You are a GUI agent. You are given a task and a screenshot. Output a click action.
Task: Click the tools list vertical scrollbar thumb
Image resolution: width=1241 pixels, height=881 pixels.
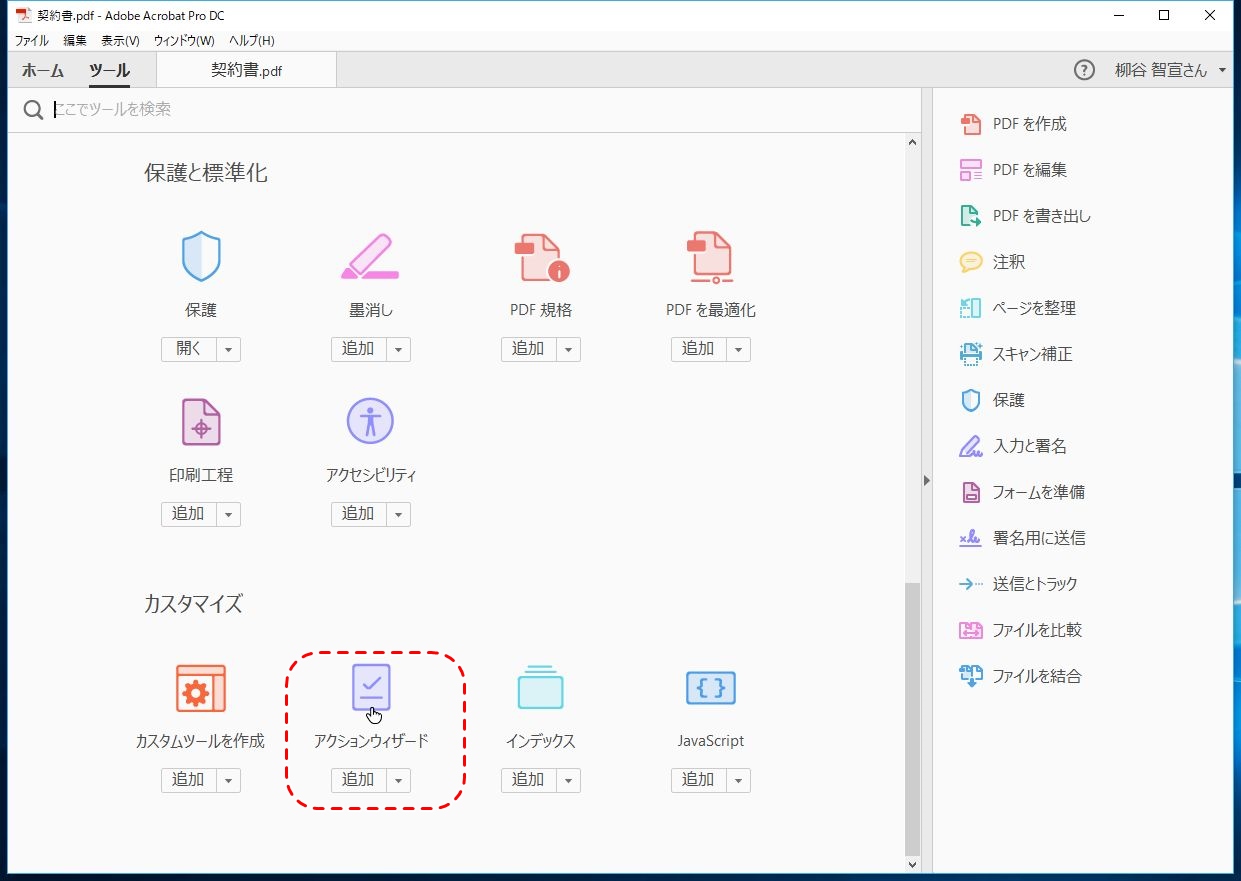tap(912, 718)
